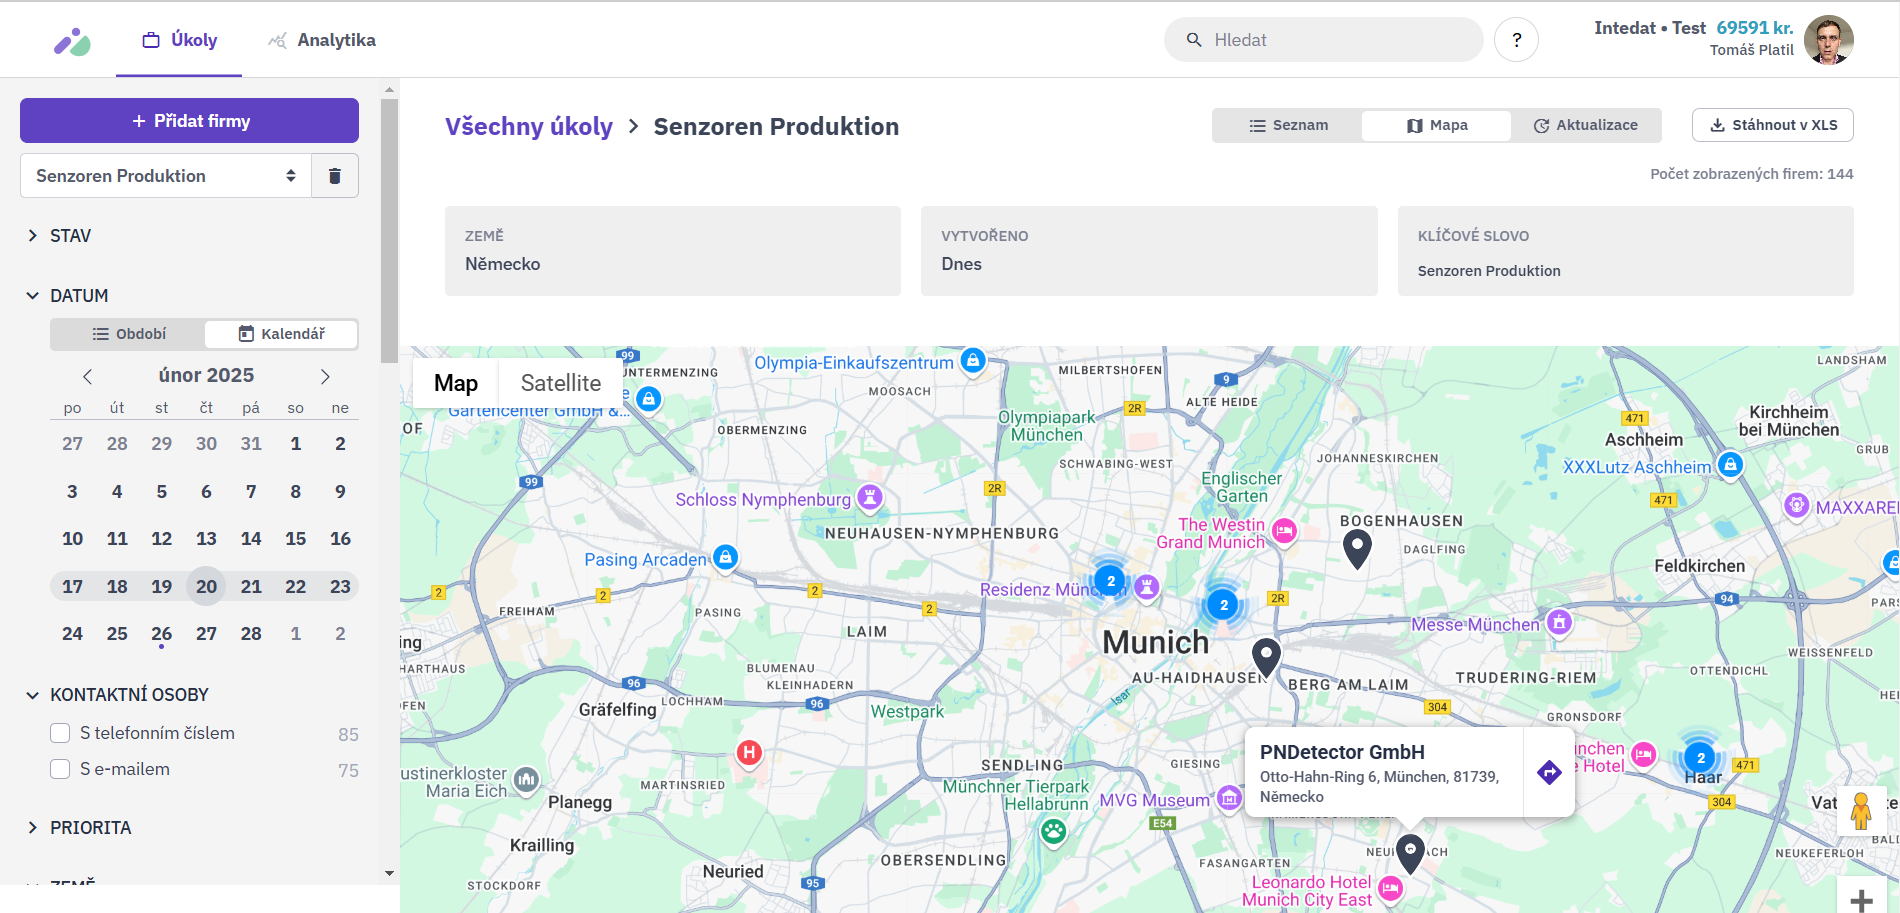Viewport: 1900px width, 913px height.
Task: Click Olympia-Einkaufszentrum shopping marker
Action: pos(973,360)
